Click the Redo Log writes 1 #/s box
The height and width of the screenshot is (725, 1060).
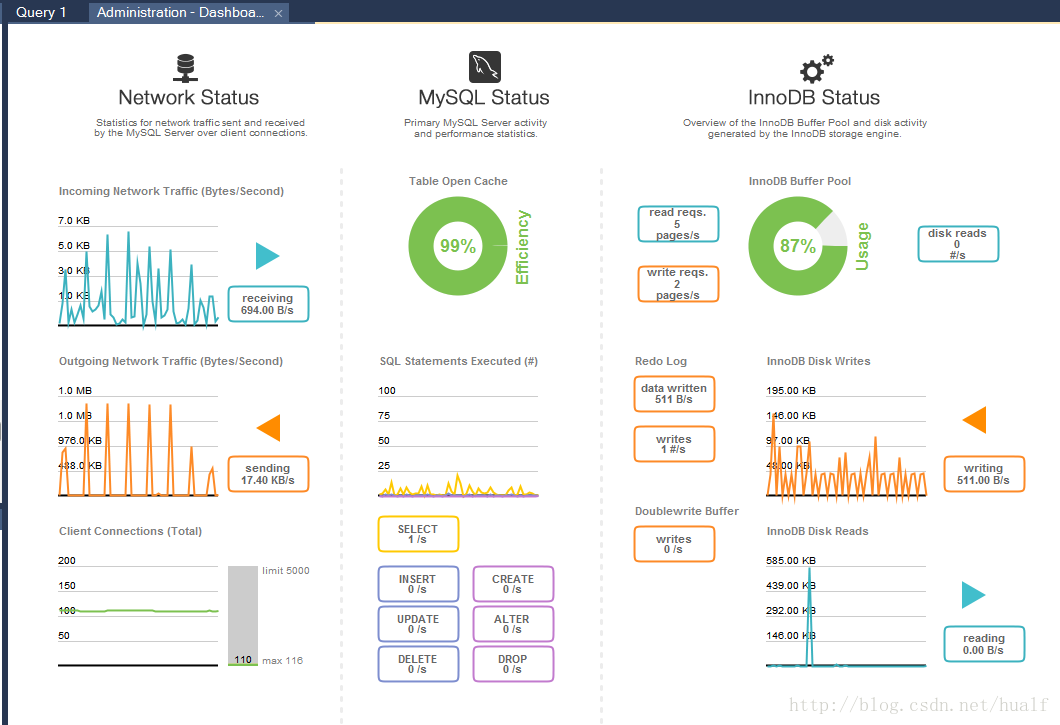click(x=674, y=444)
